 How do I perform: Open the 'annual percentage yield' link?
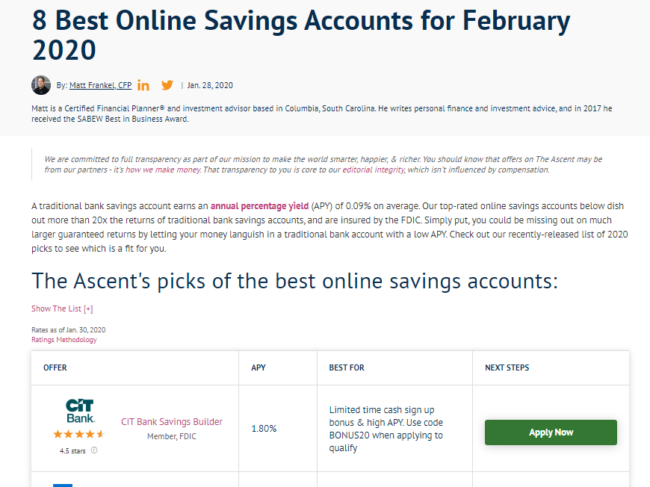[x=260, y=206]
